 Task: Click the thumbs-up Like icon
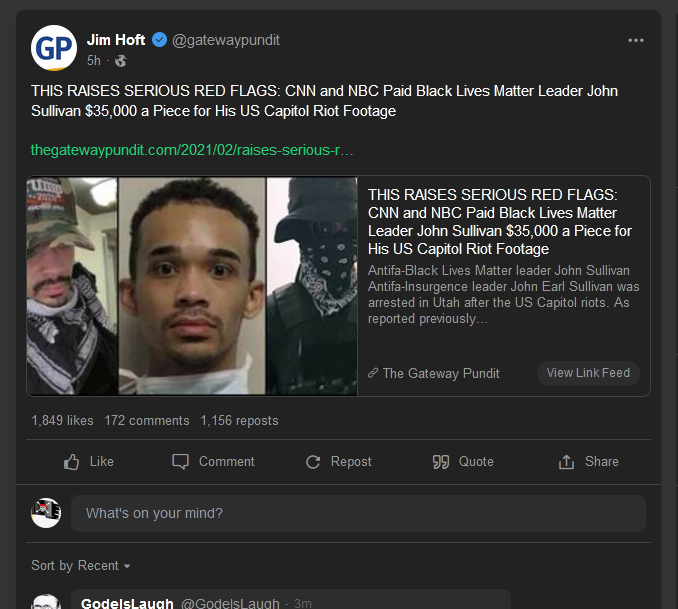pos(71,462)
